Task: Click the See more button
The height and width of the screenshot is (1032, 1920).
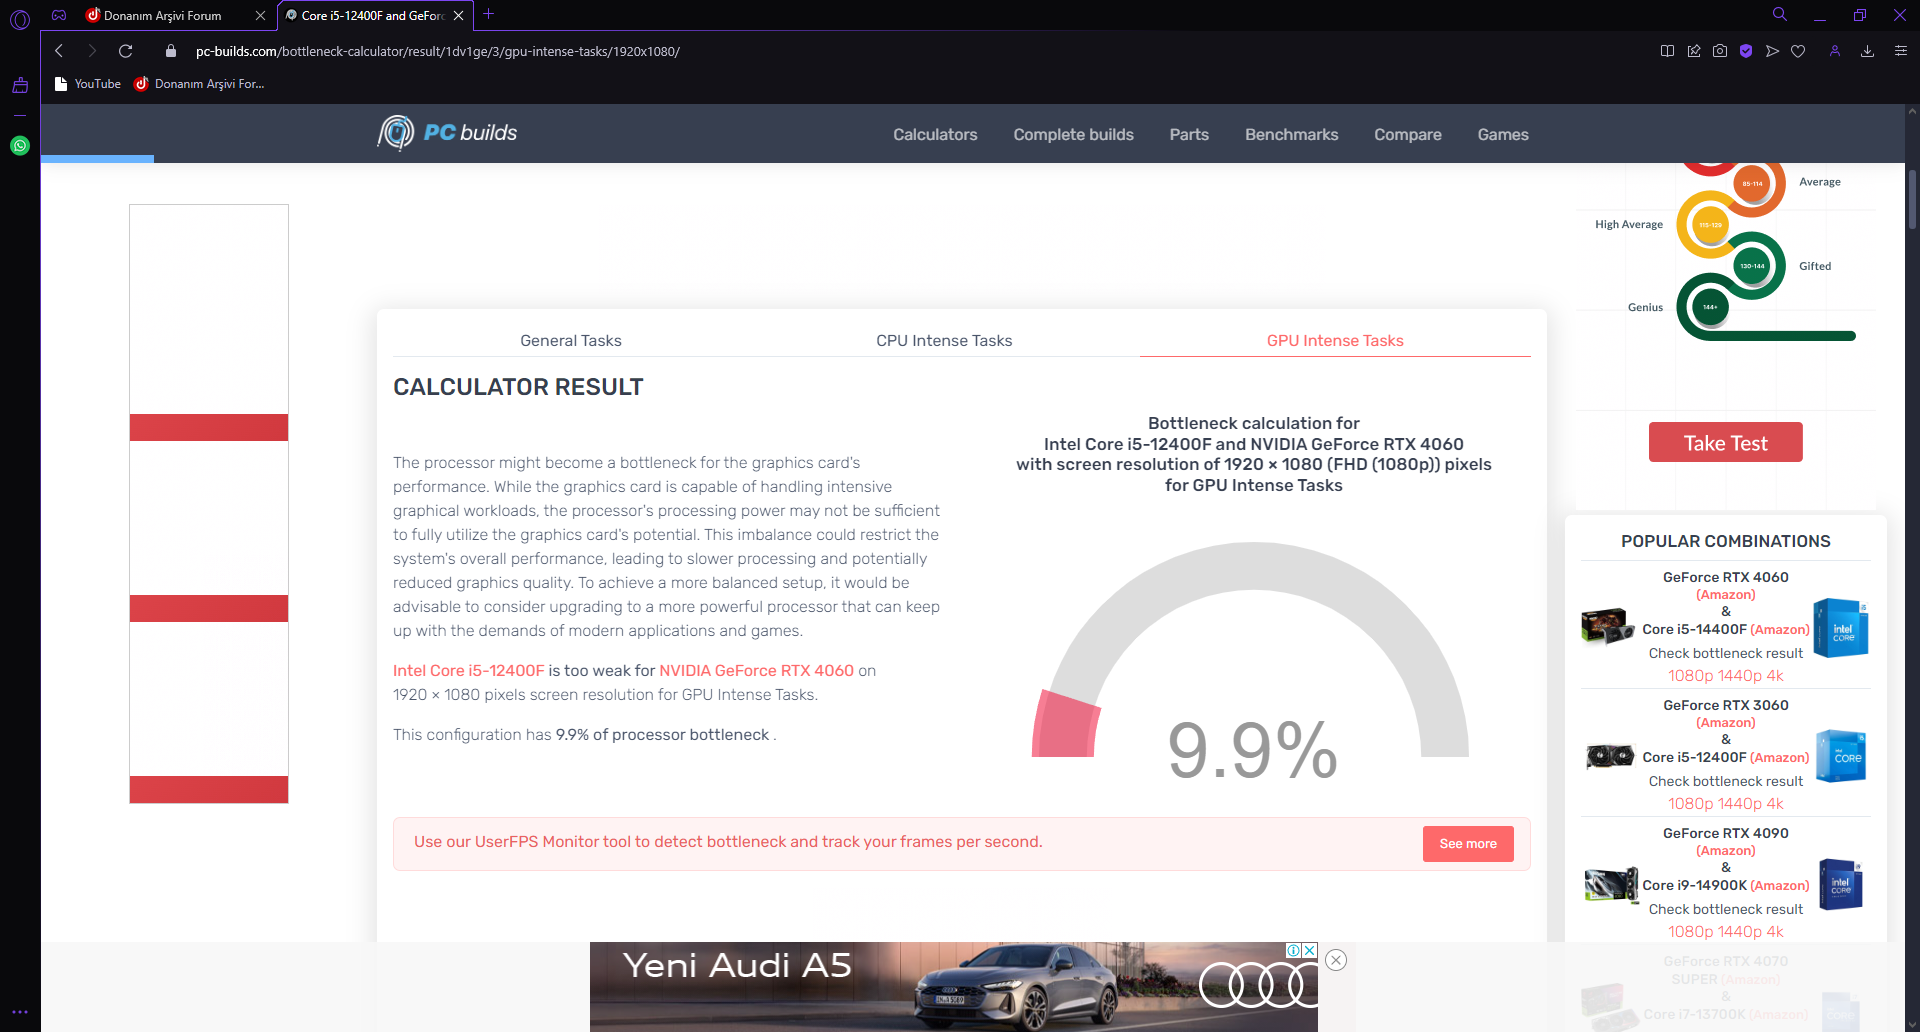Action: click(x=1468, y=844)
